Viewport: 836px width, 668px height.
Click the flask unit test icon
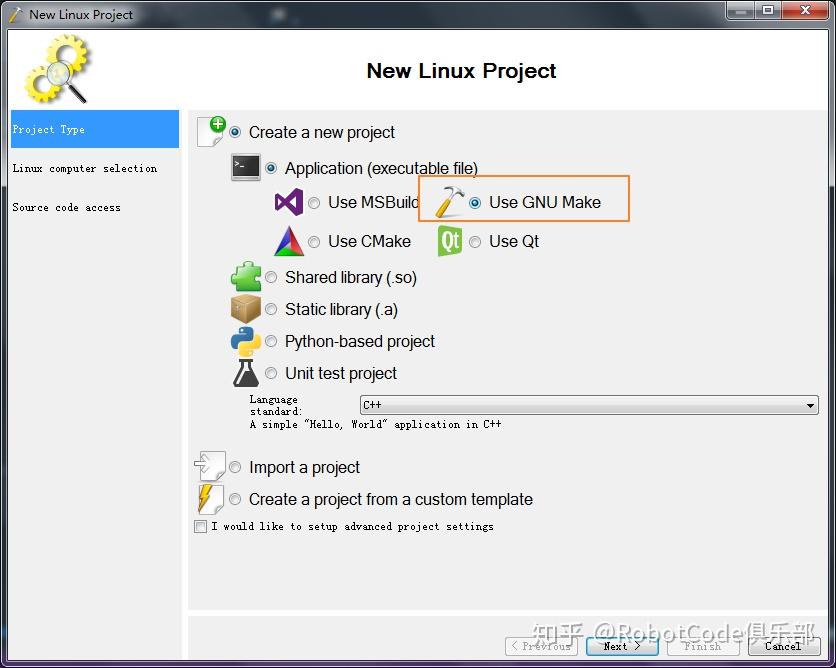pos(246,373)
